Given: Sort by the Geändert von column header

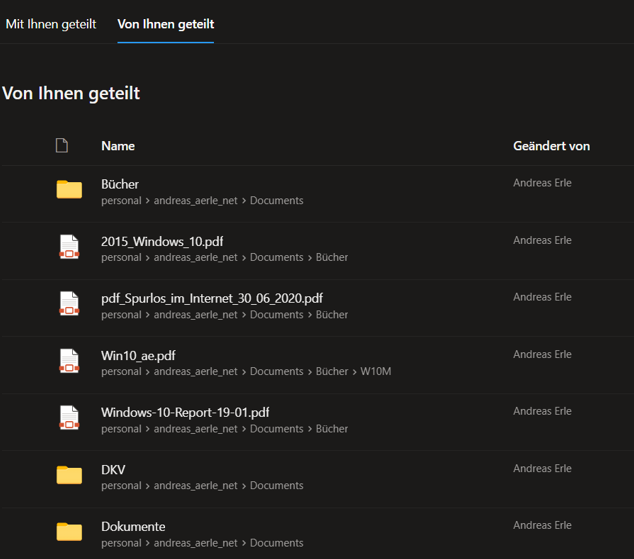Looking at the screenshot, I should pos(551,146).
